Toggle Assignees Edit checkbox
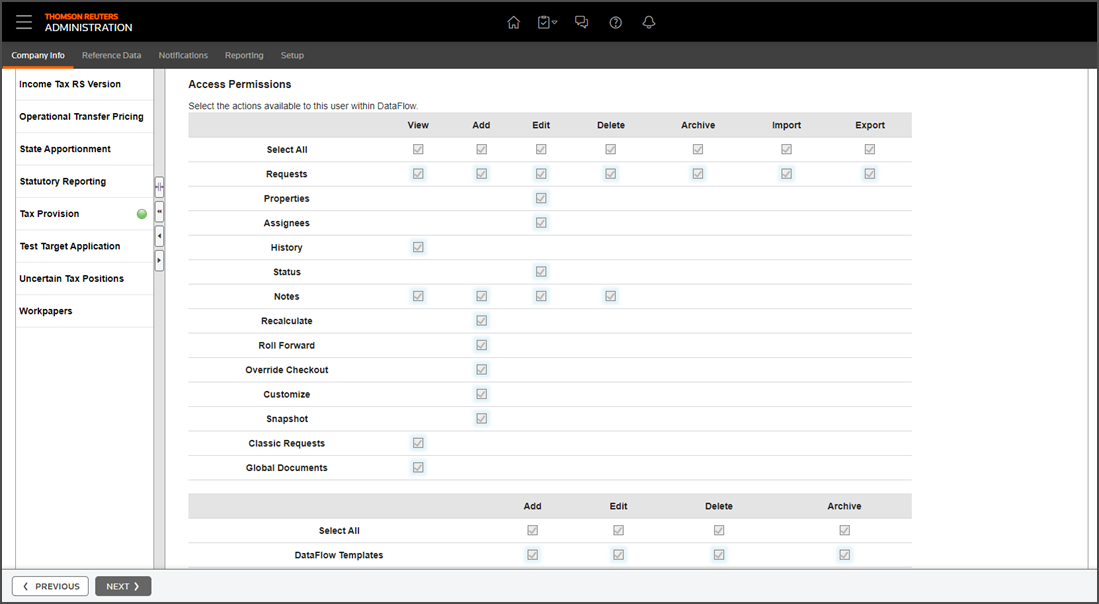Image resolution: width=1099 pixels, height=604 pixels. click(x=541, y=223)
